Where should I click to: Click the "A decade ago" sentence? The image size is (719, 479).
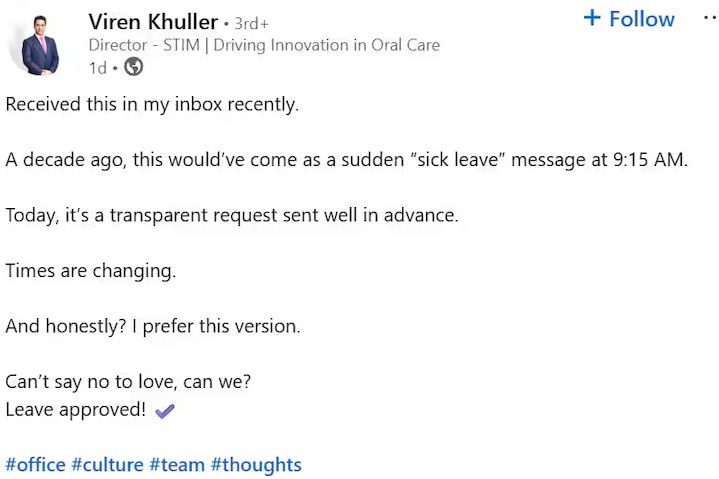pos(346,160)
